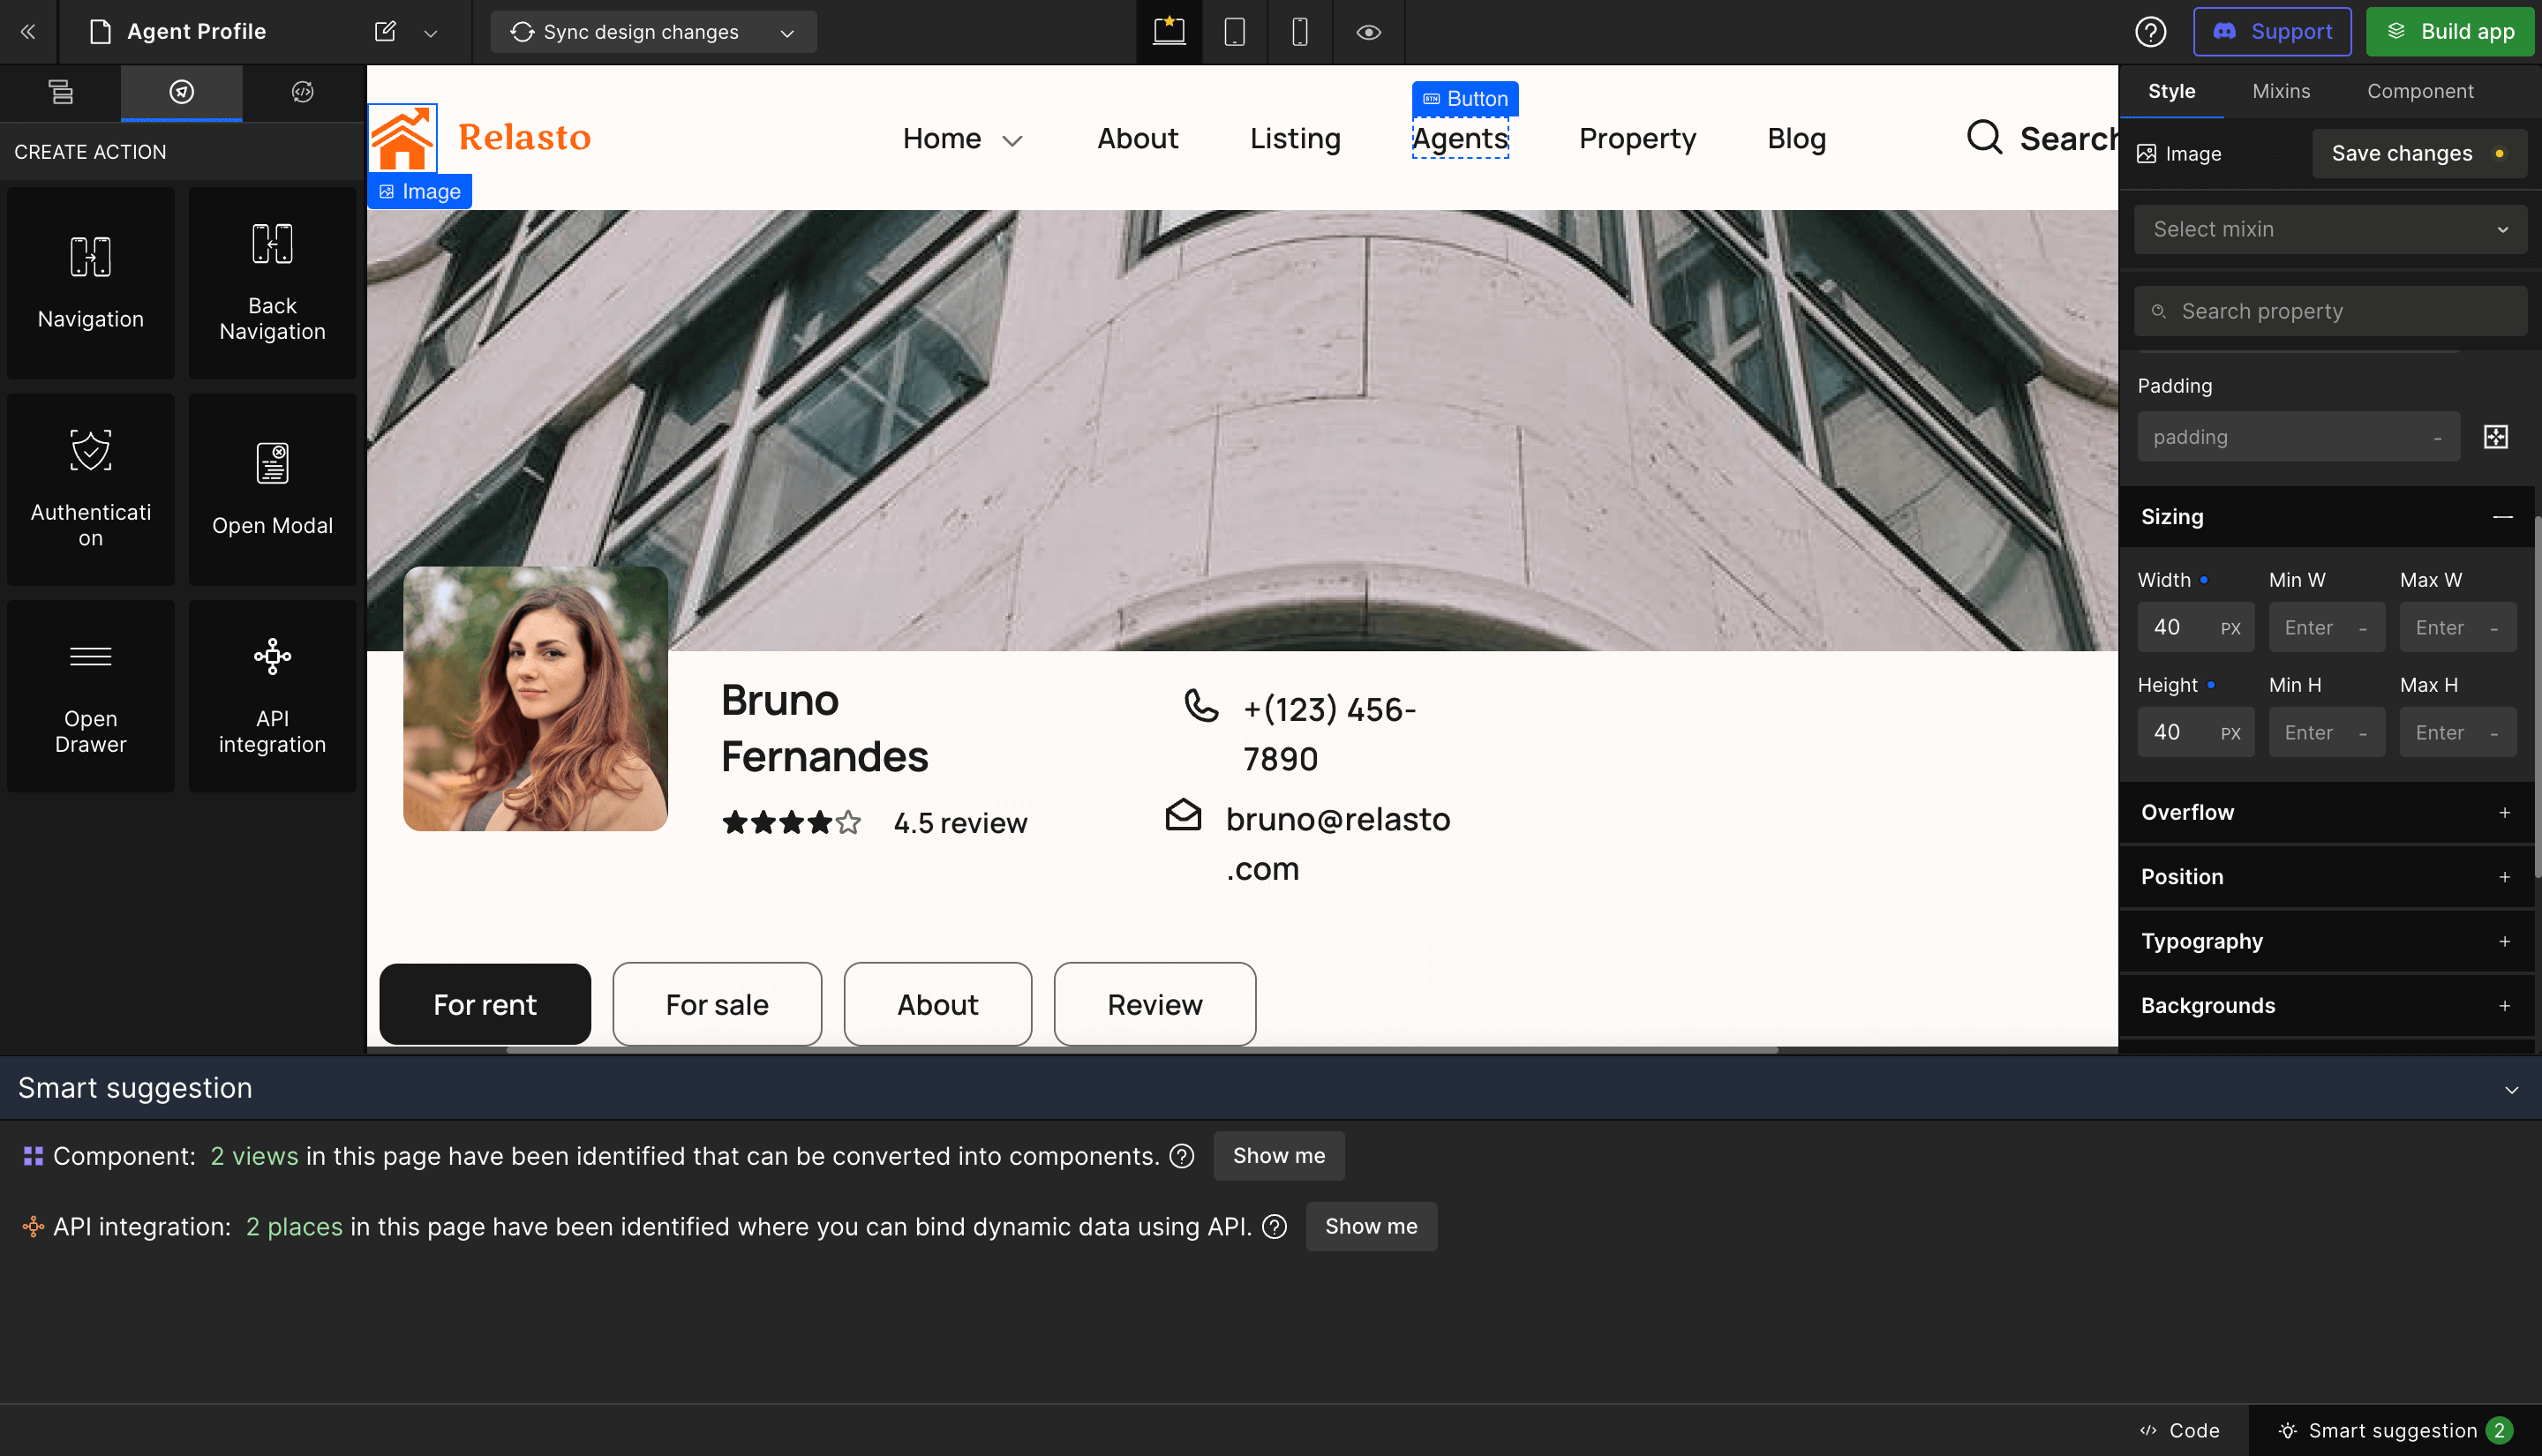
Task: Open the Select mixin dropdown
Action: pos(2330,229)
